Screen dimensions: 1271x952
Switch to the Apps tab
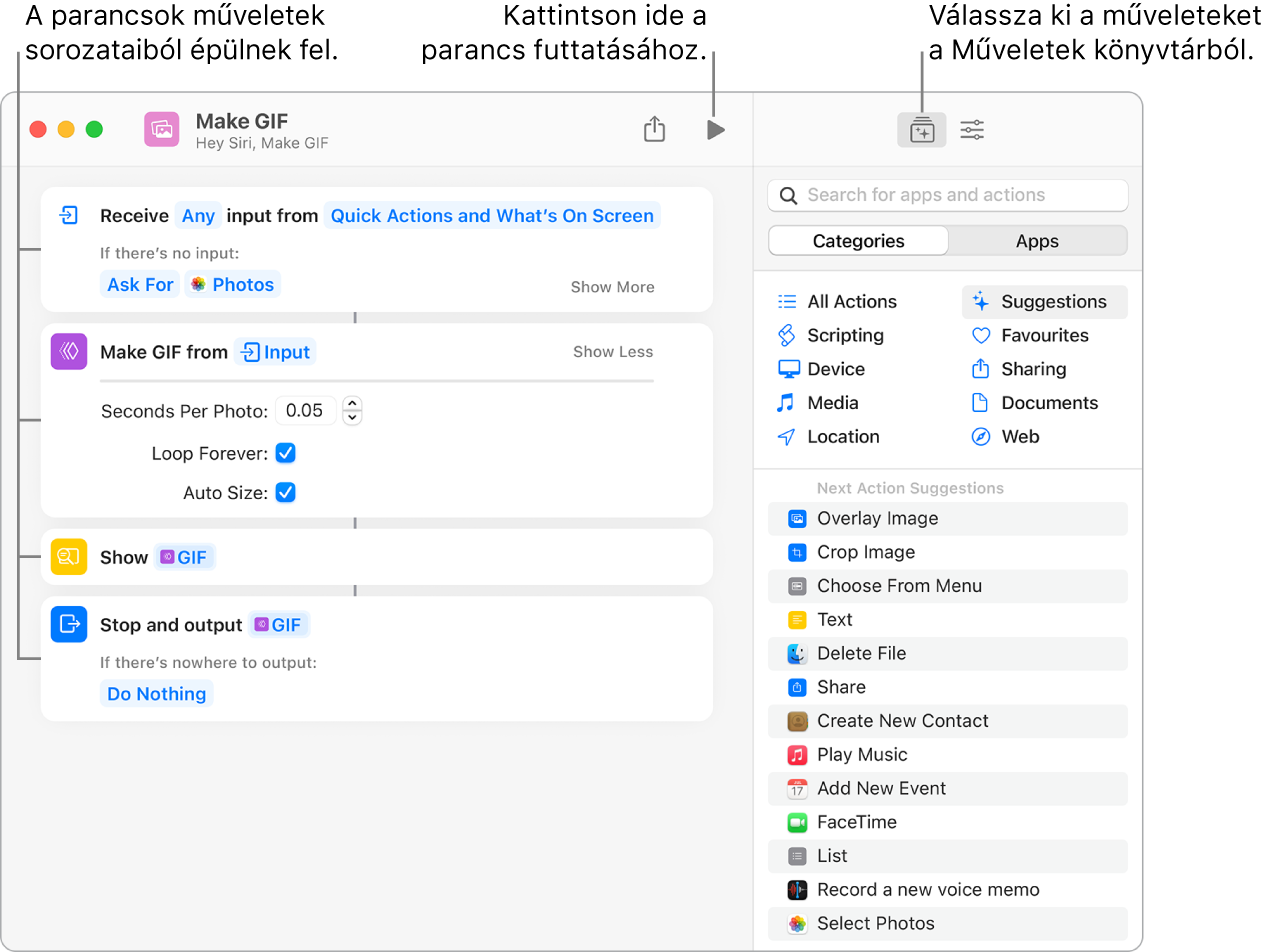click(1037, 241)
